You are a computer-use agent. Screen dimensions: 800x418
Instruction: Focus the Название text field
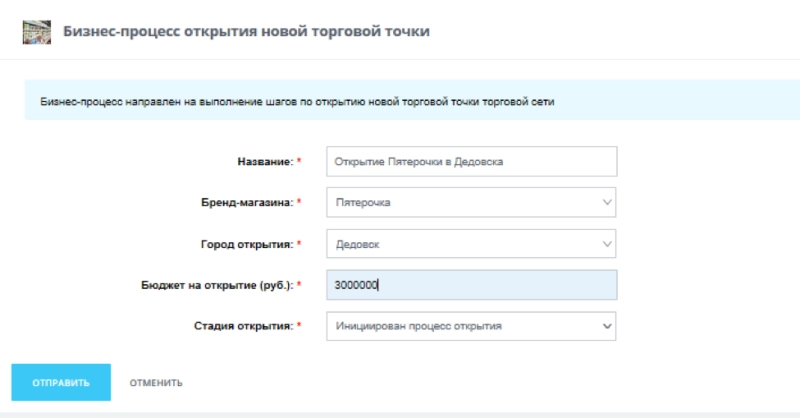point(471,162)
